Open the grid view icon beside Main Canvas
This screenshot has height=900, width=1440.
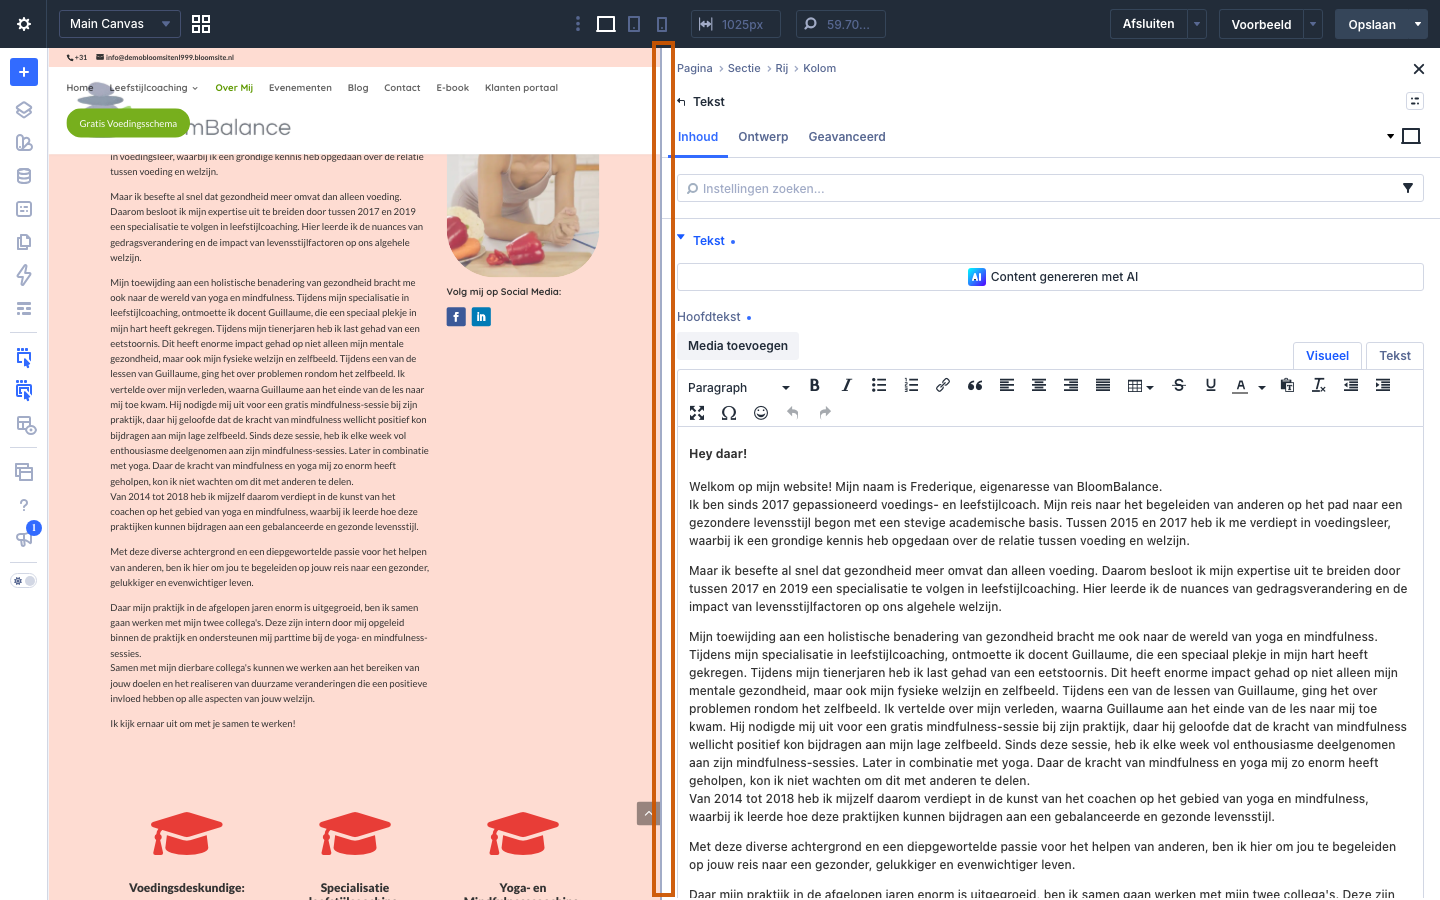[x=201, y=24]
